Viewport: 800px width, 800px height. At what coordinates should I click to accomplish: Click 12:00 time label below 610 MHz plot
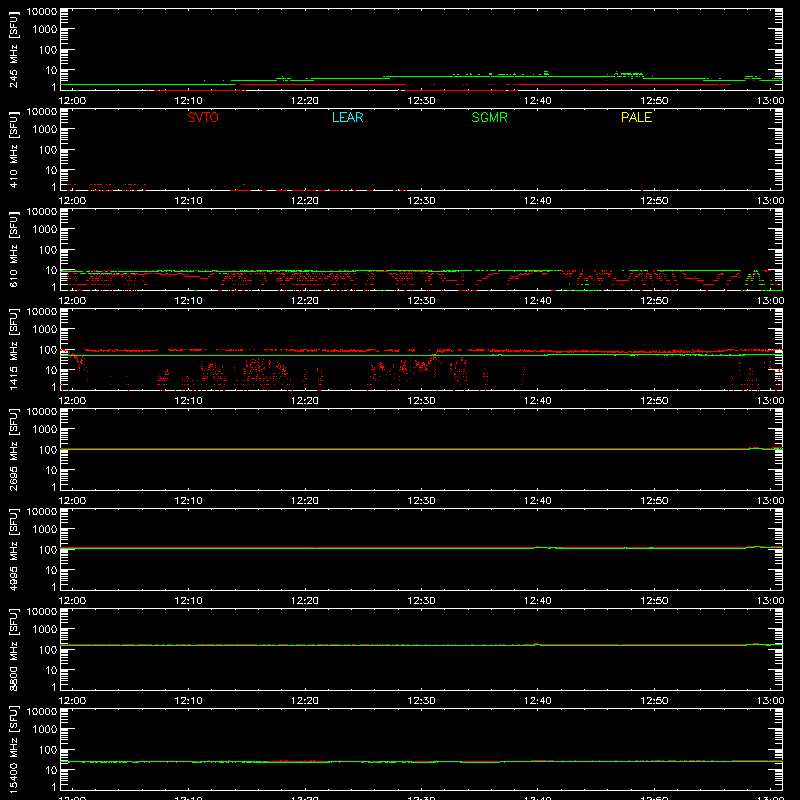coord(72,301)
